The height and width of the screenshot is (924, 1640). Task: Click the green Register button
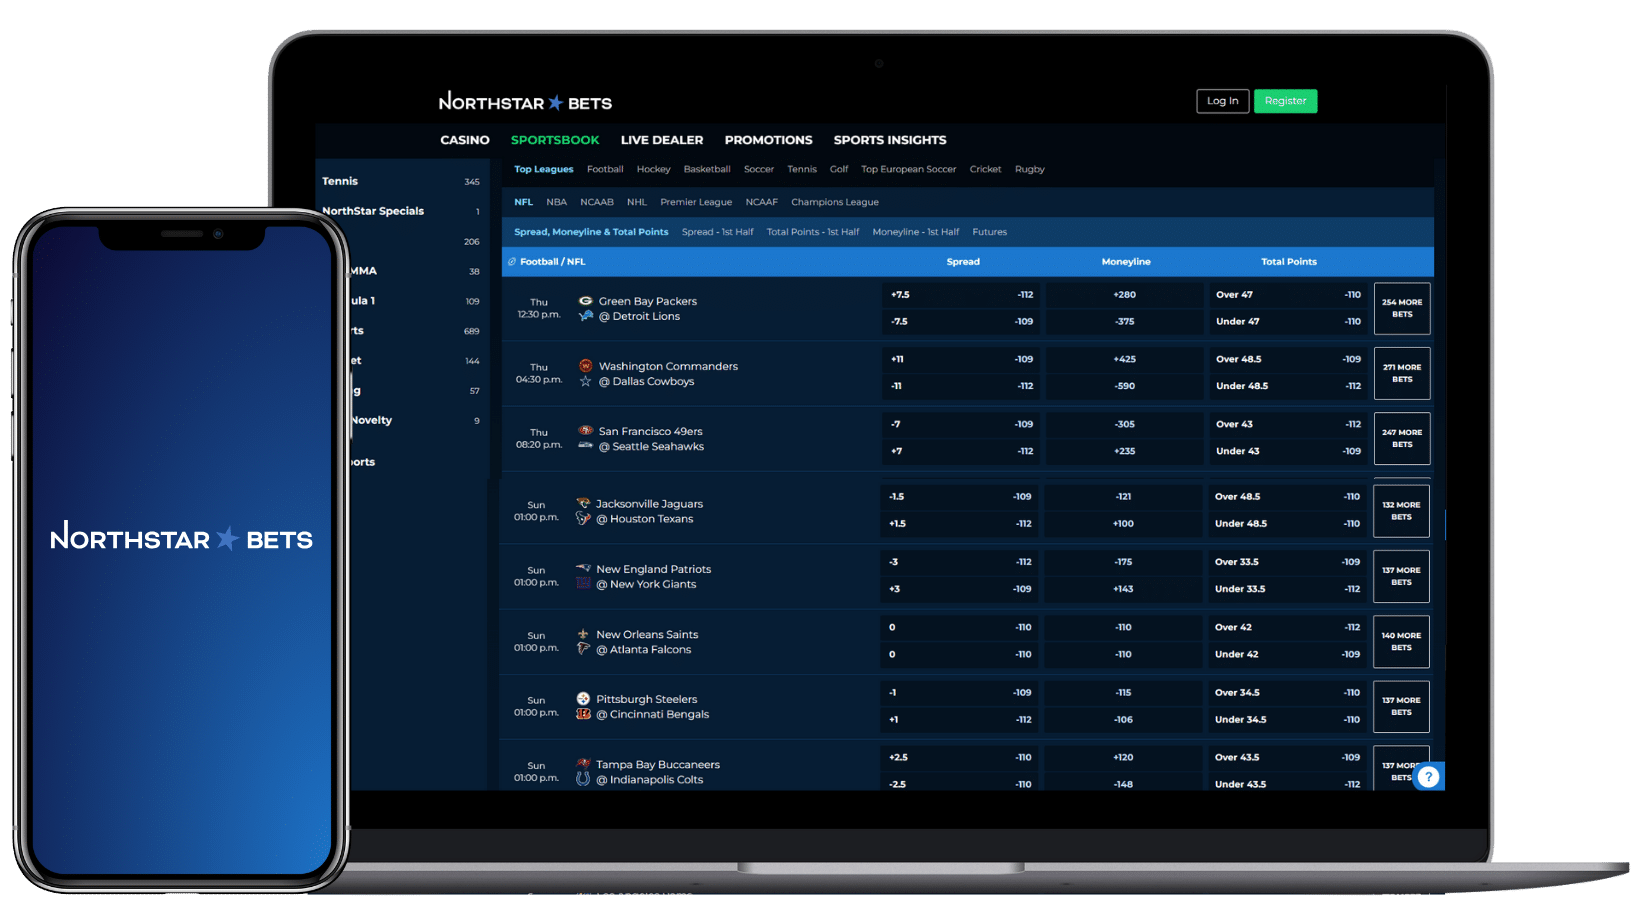(1285, 101)
